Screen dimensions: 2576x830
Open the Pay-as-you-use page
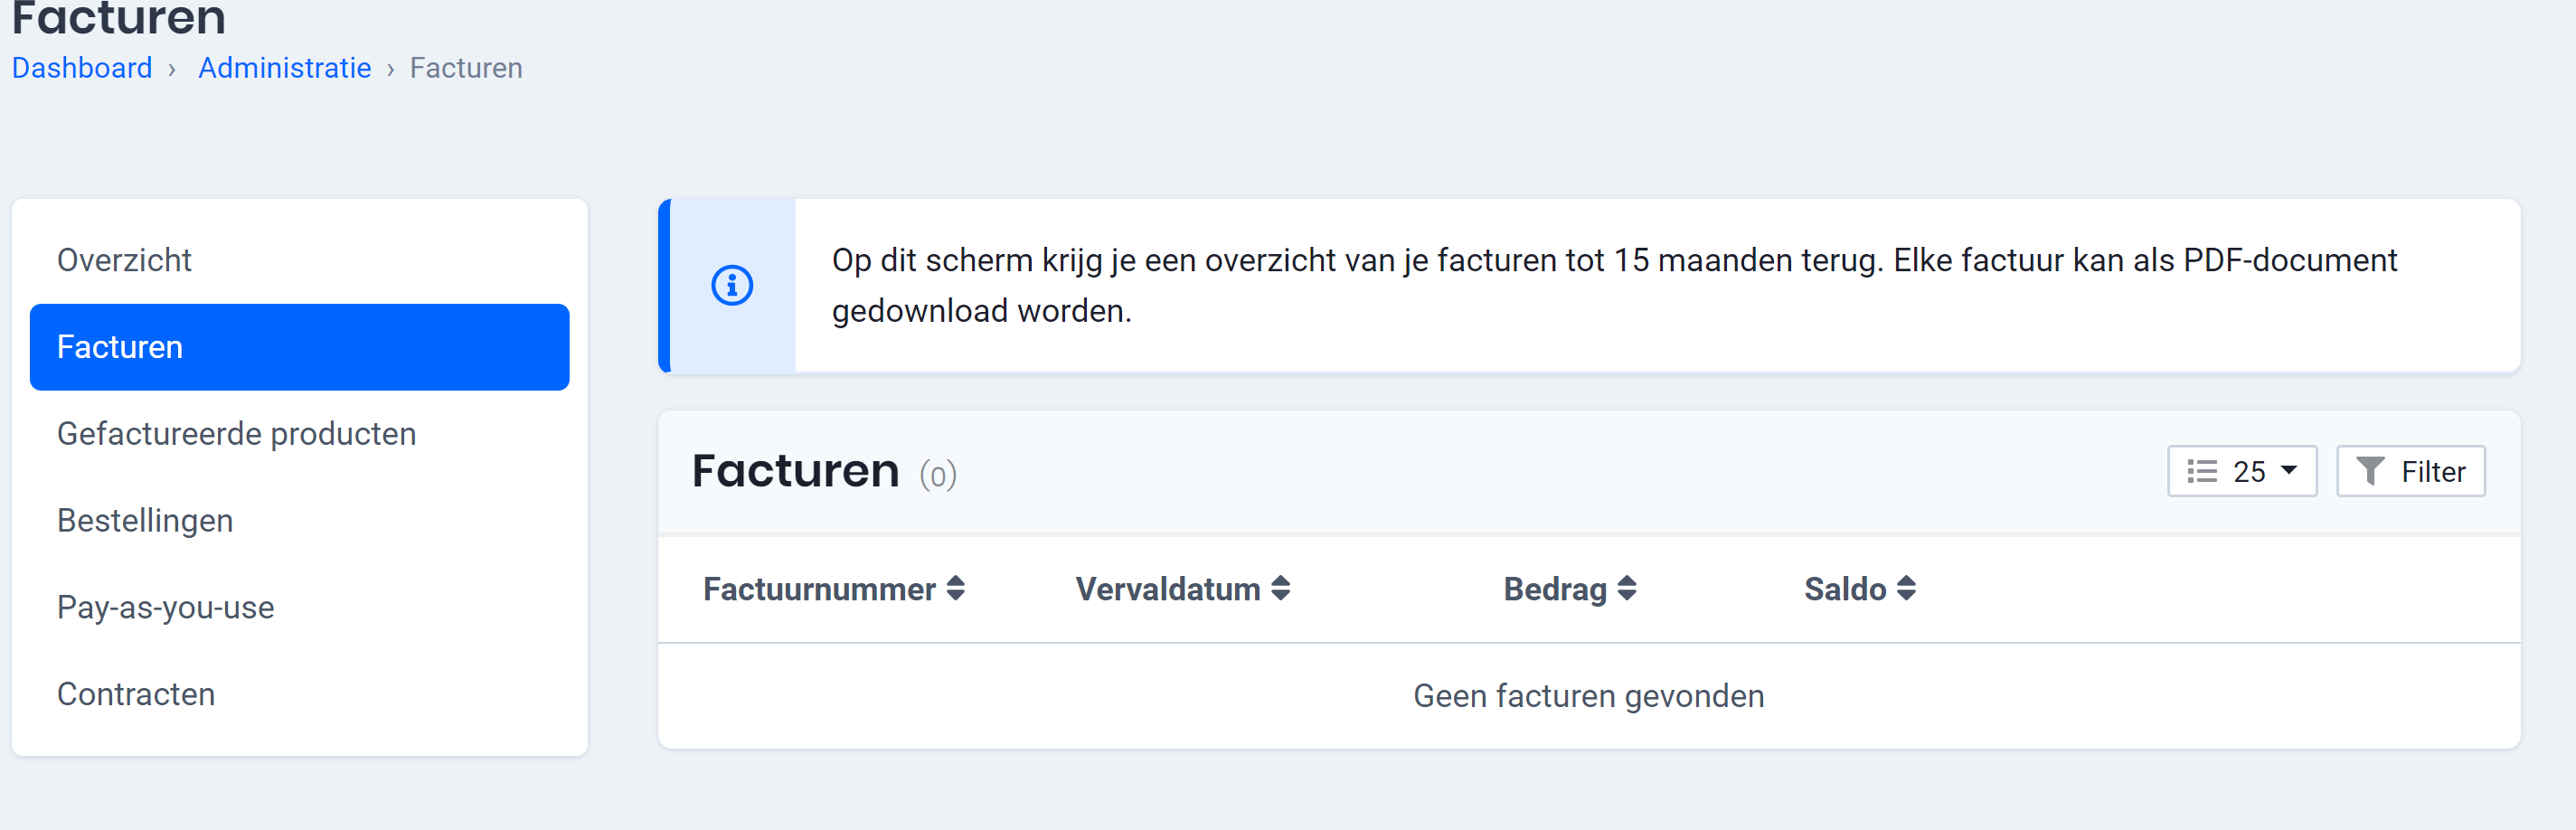click(x=166, y=607)
